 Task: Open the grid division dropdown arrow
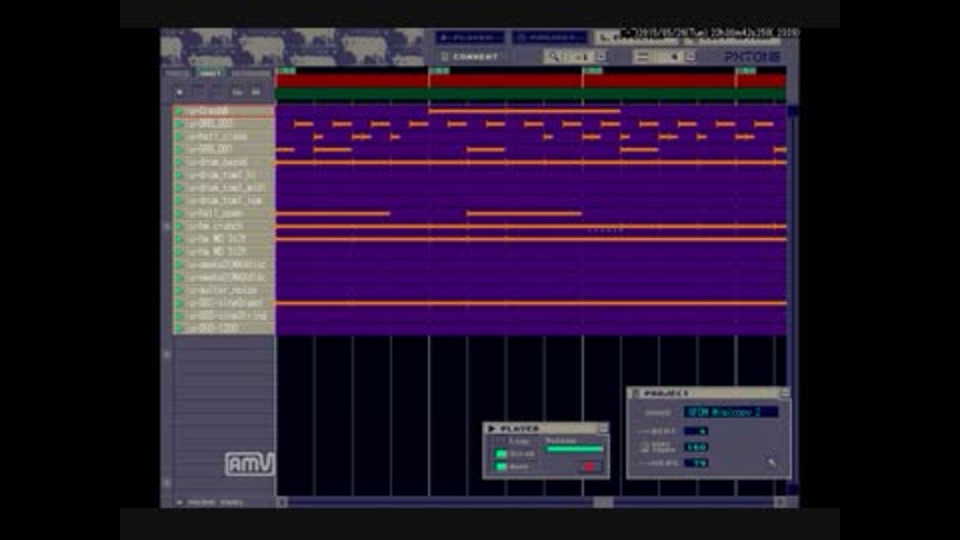(x=691, y=57)
